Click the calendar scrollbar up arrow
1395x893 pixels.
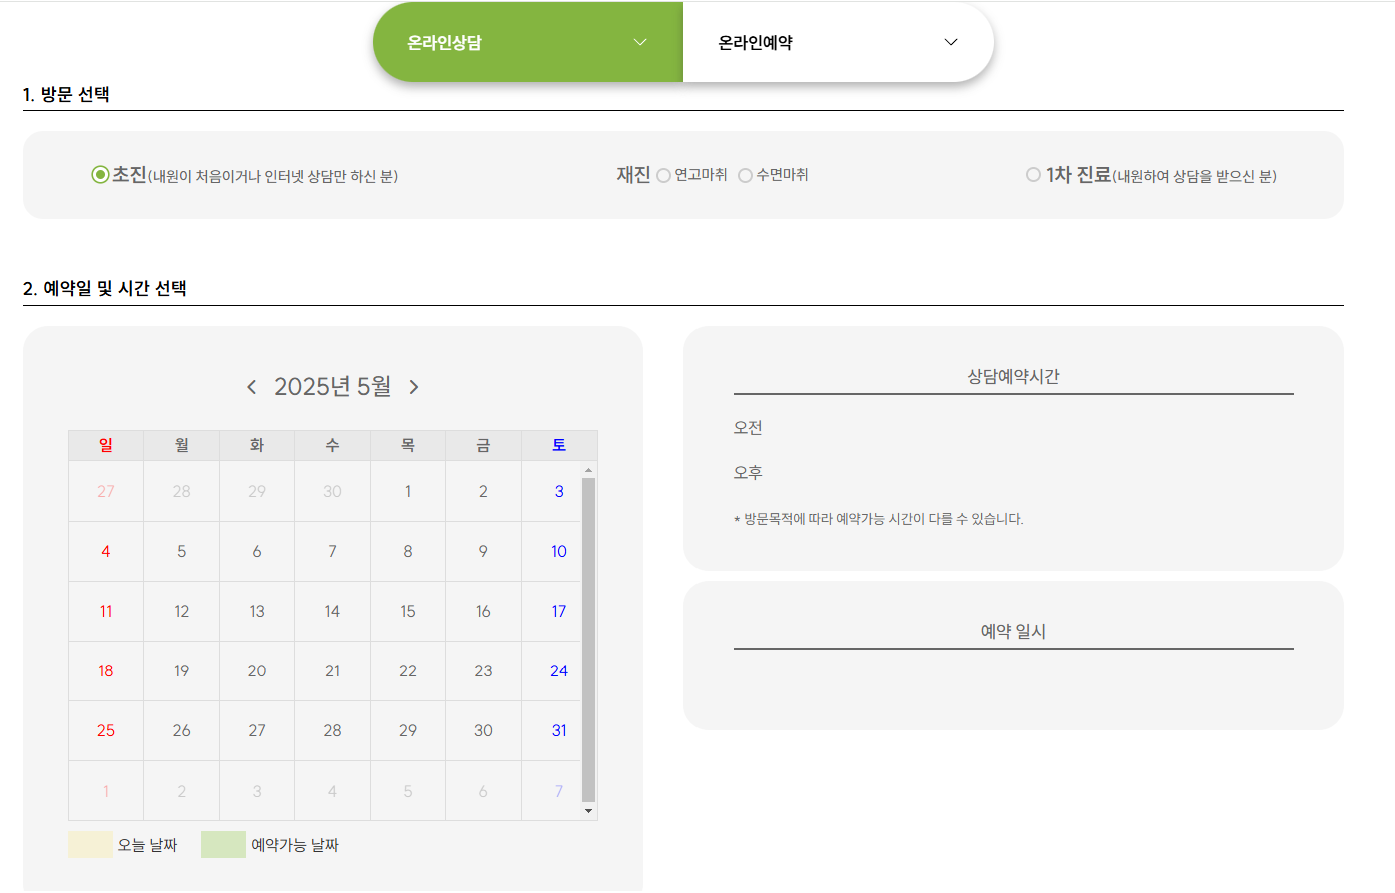(x=588, y=470)
